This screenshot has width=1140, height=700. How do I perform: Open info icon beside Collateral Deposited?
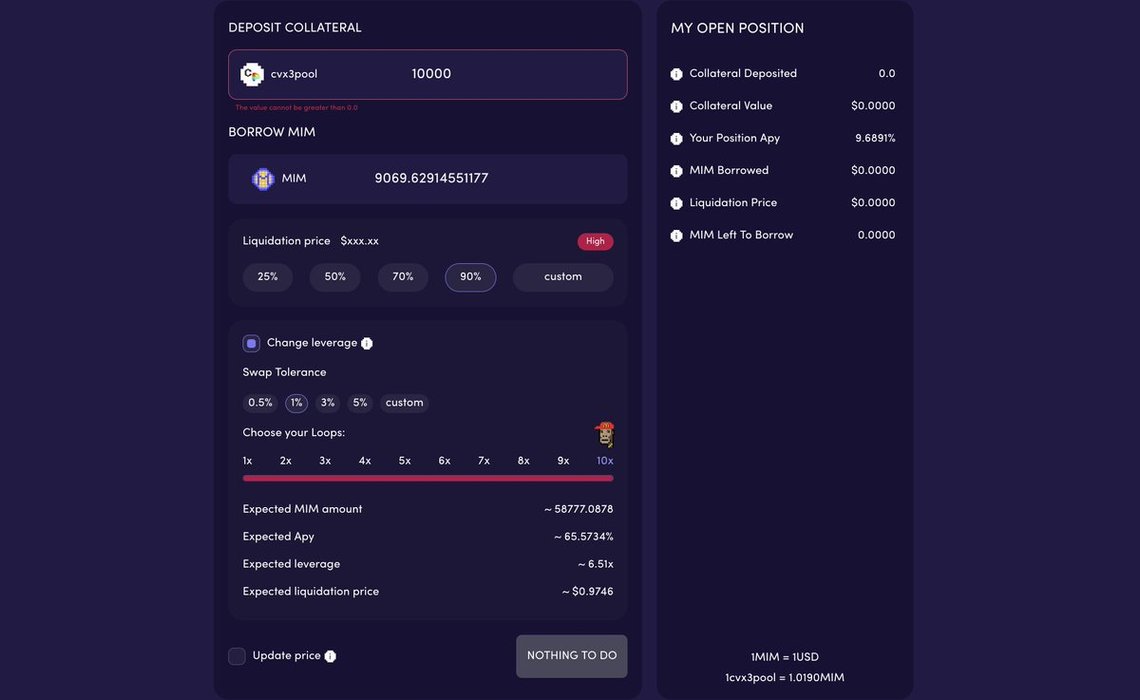coord(676,74)
